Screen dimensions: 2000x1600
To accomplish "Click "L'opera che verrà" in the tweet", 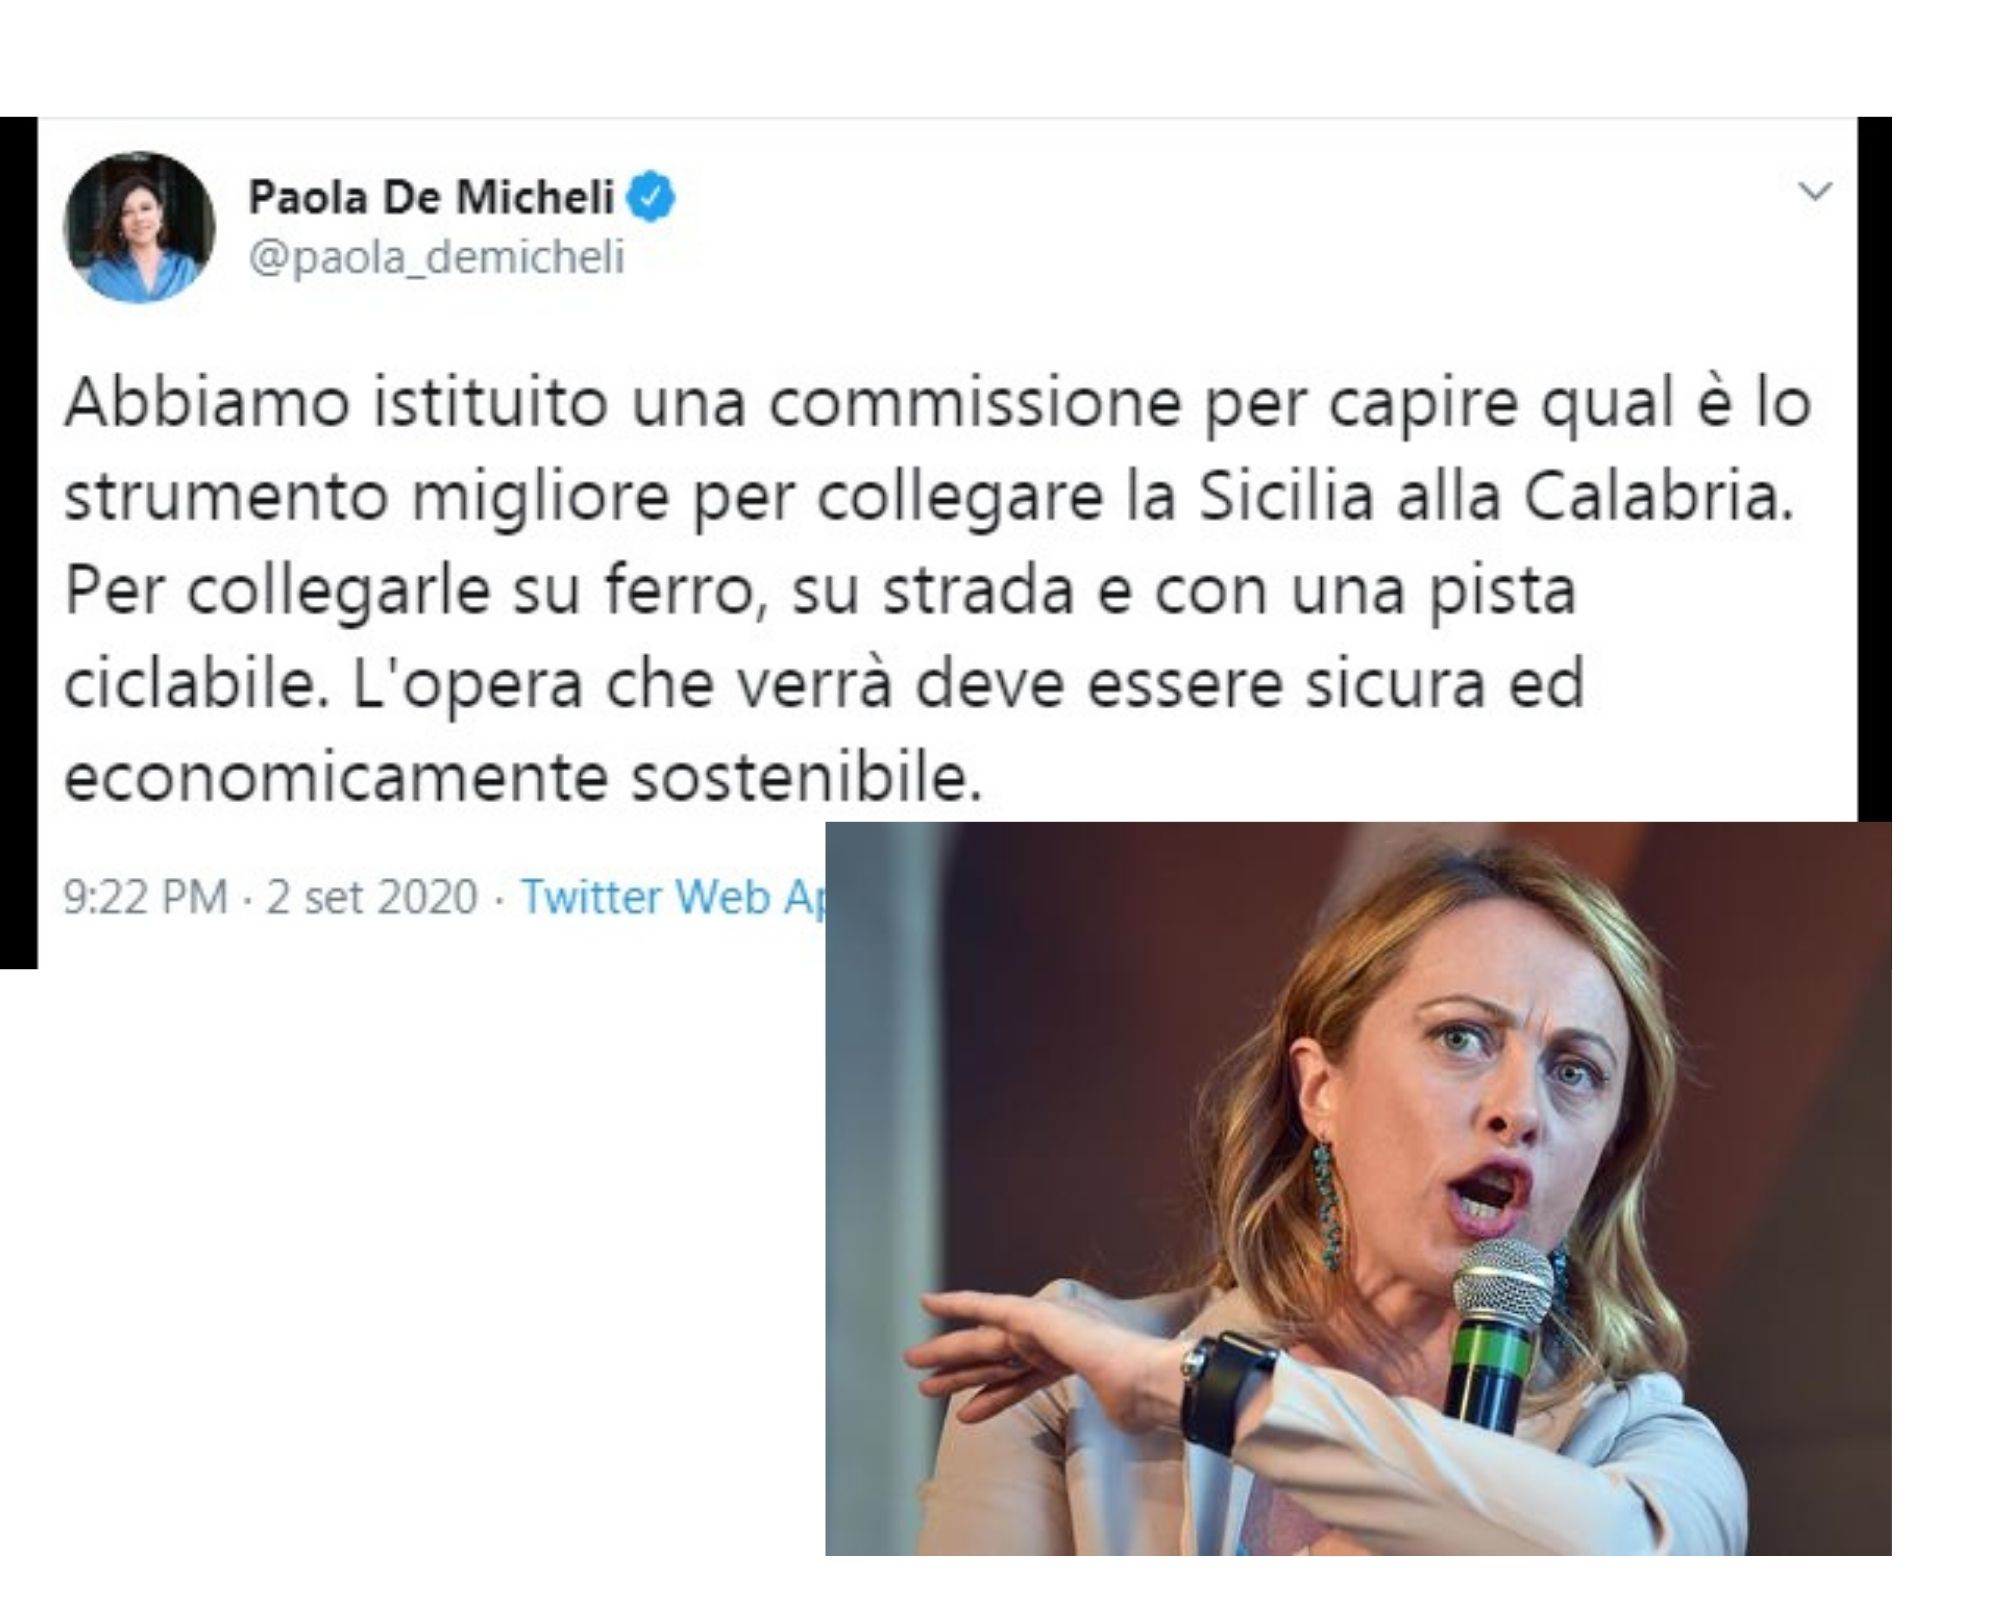I will point(621,684).
